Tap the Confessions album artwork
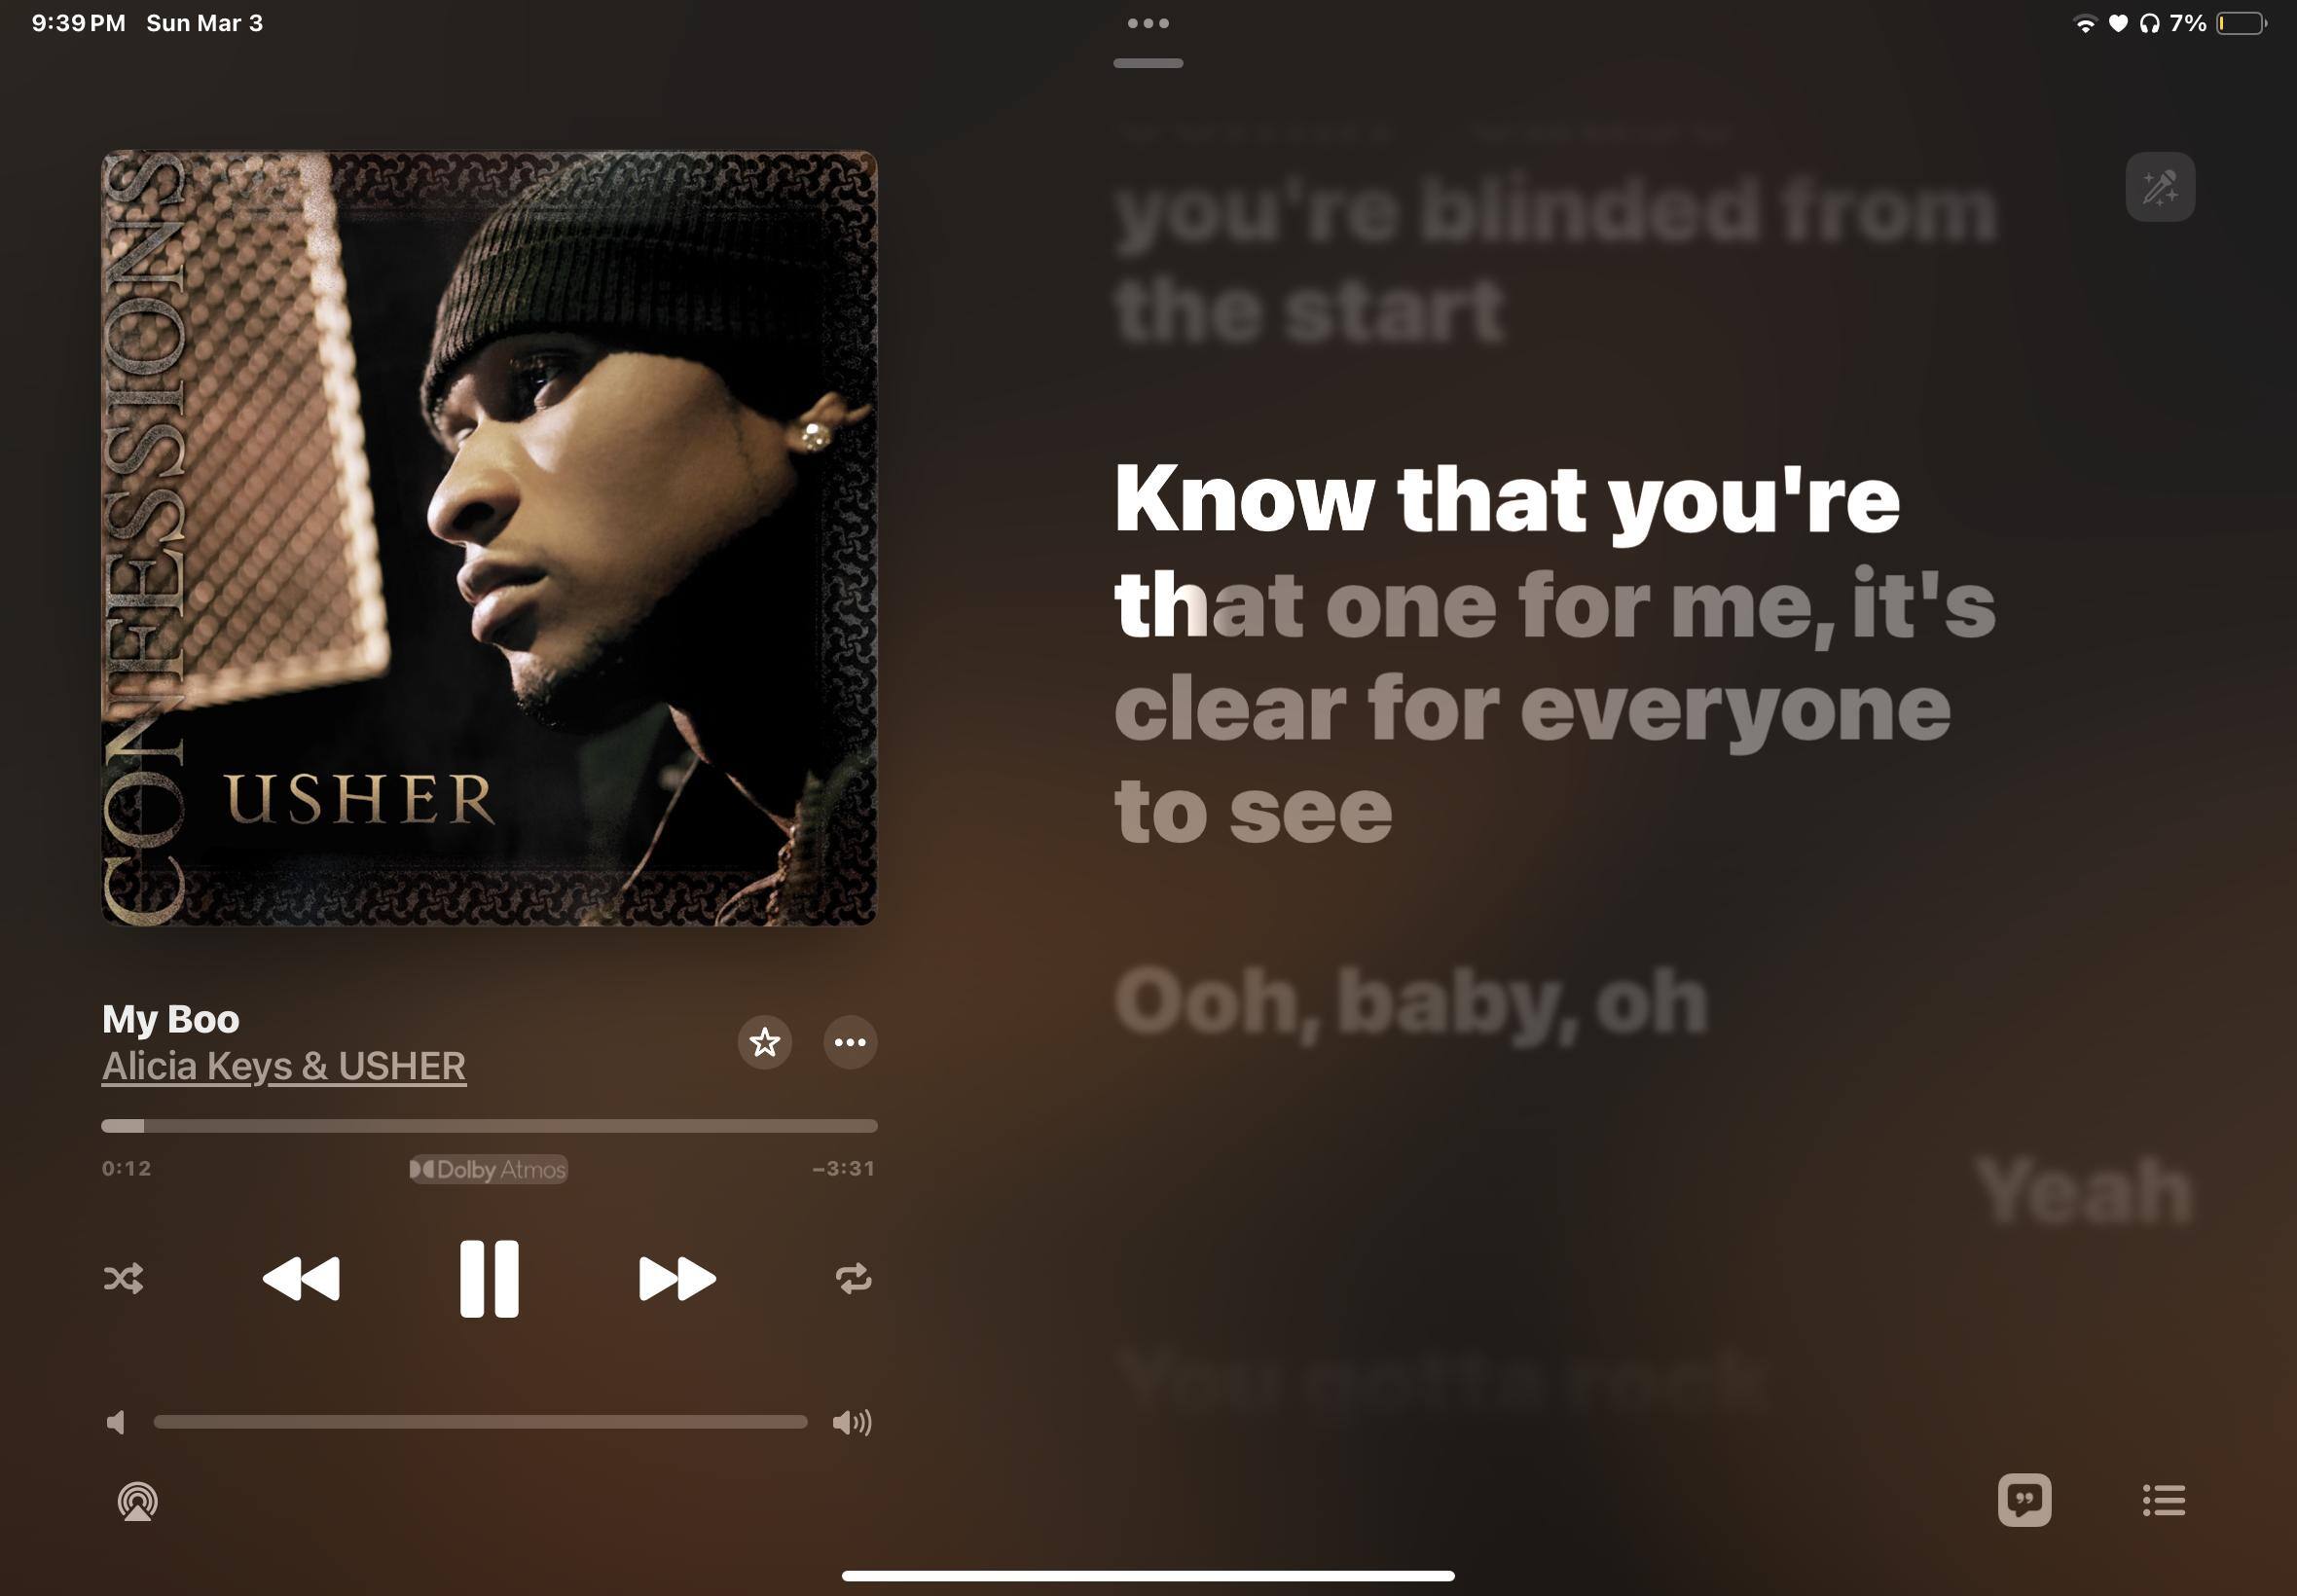 point(489,538)
